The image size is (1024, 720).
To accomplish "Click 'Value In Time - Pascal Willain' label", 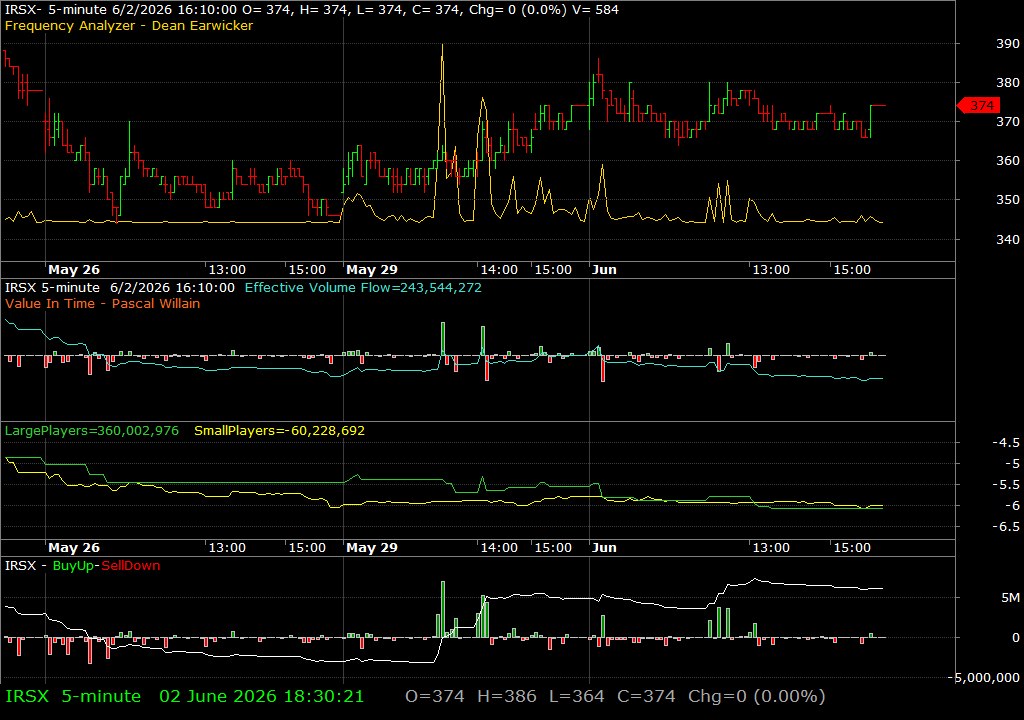I will [x=103, y=303].
